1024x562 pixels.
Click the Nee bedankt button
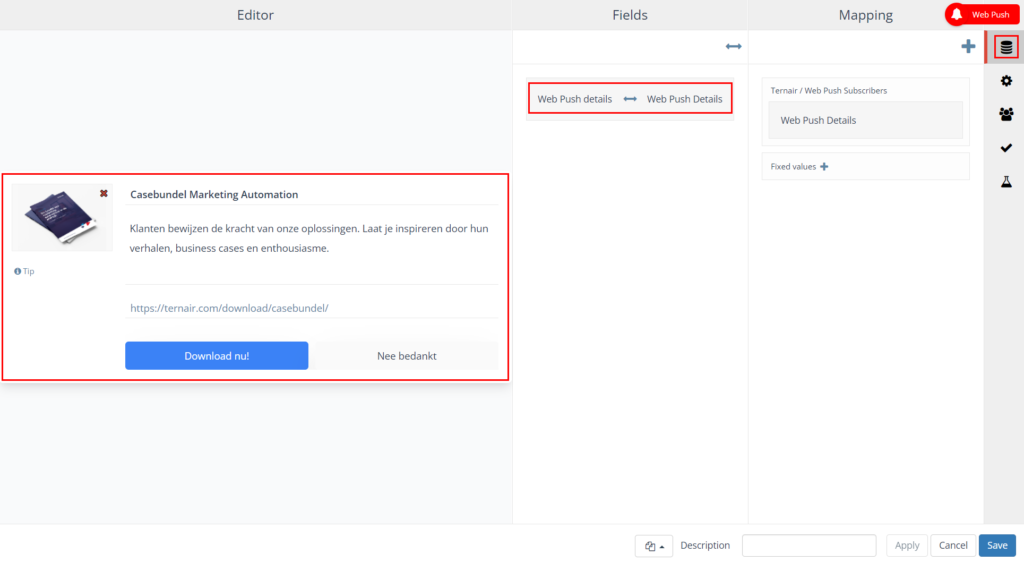(406, 356)
